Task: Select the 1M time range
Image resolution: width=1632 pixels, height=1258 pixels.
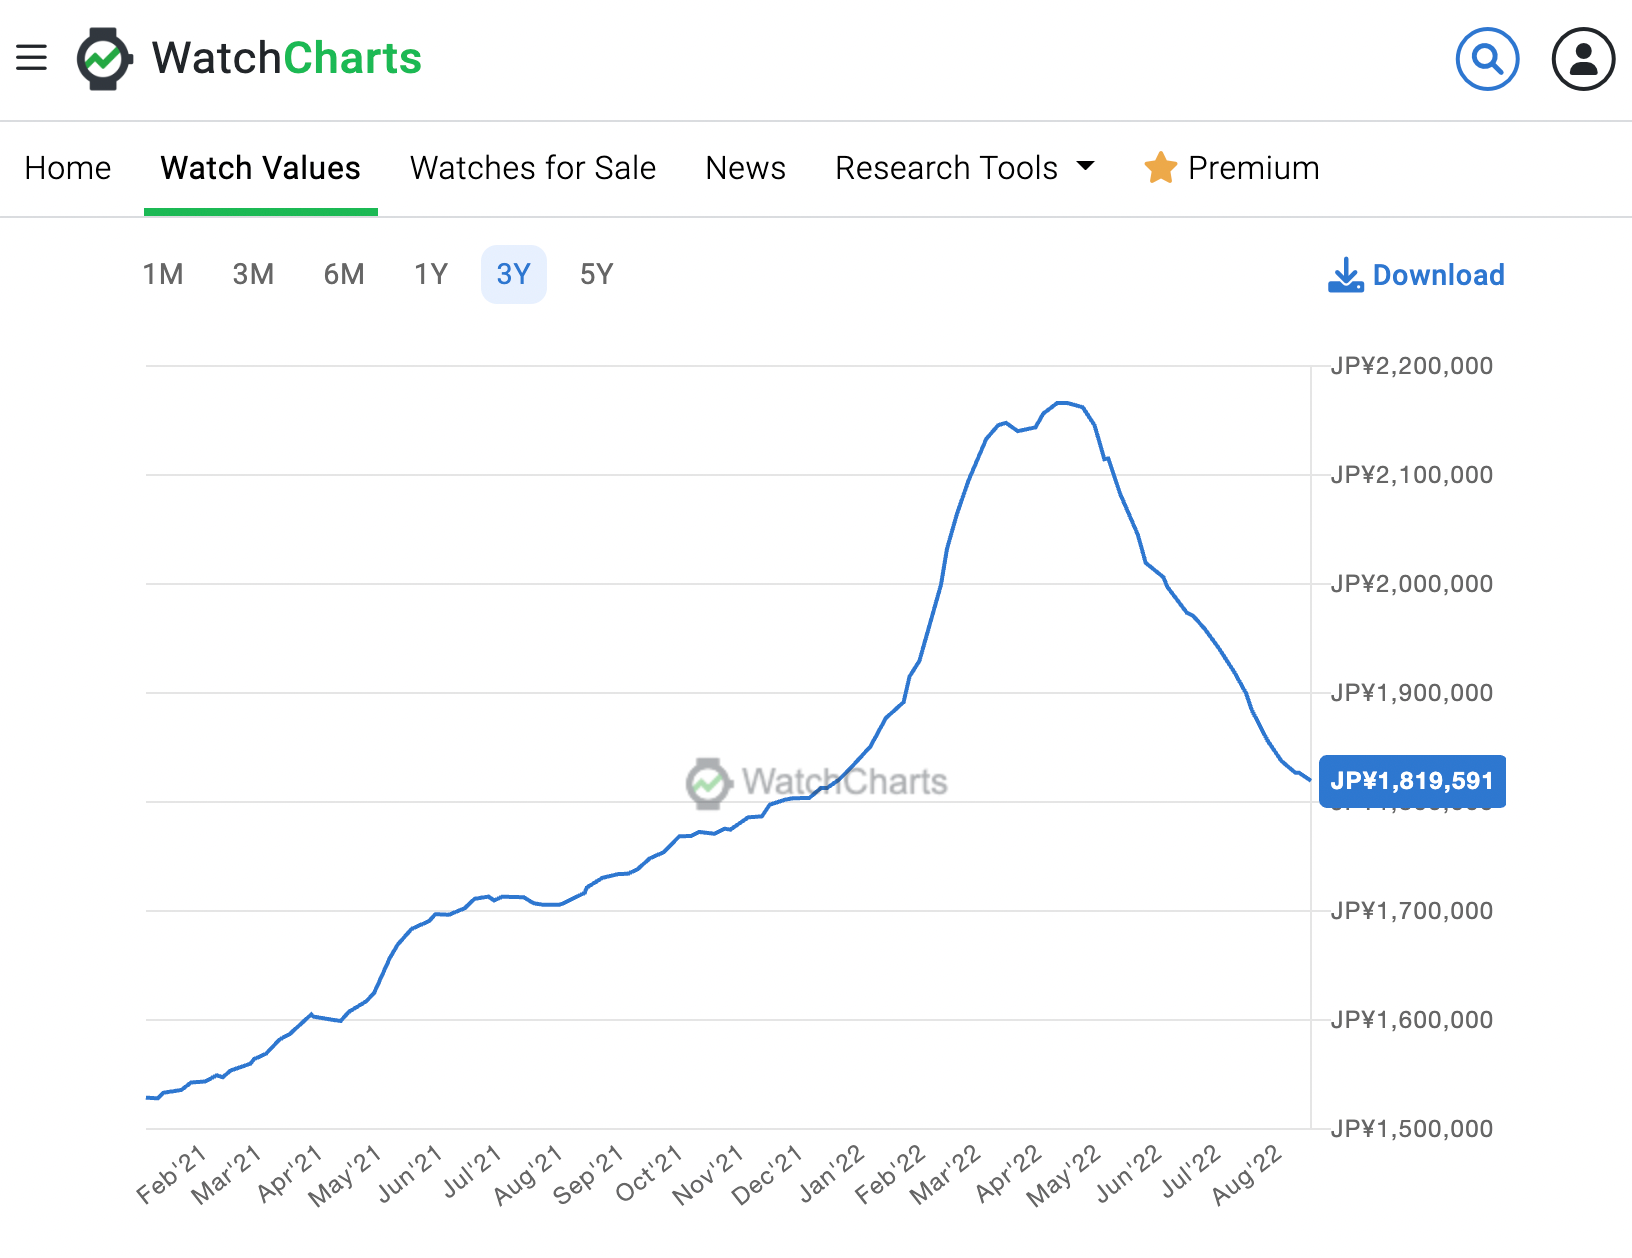Action: pyautogui.click(x=163, y=273)
